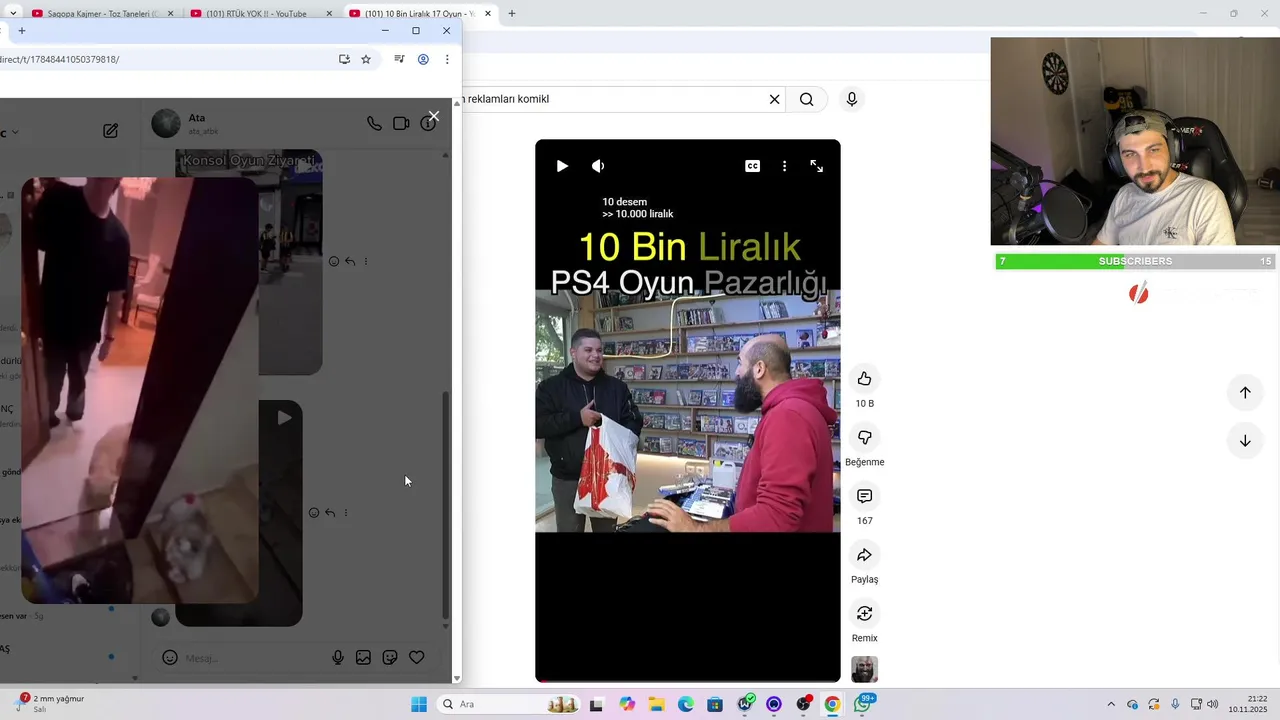Go to next Short with down arrow

coord(1245,441)
